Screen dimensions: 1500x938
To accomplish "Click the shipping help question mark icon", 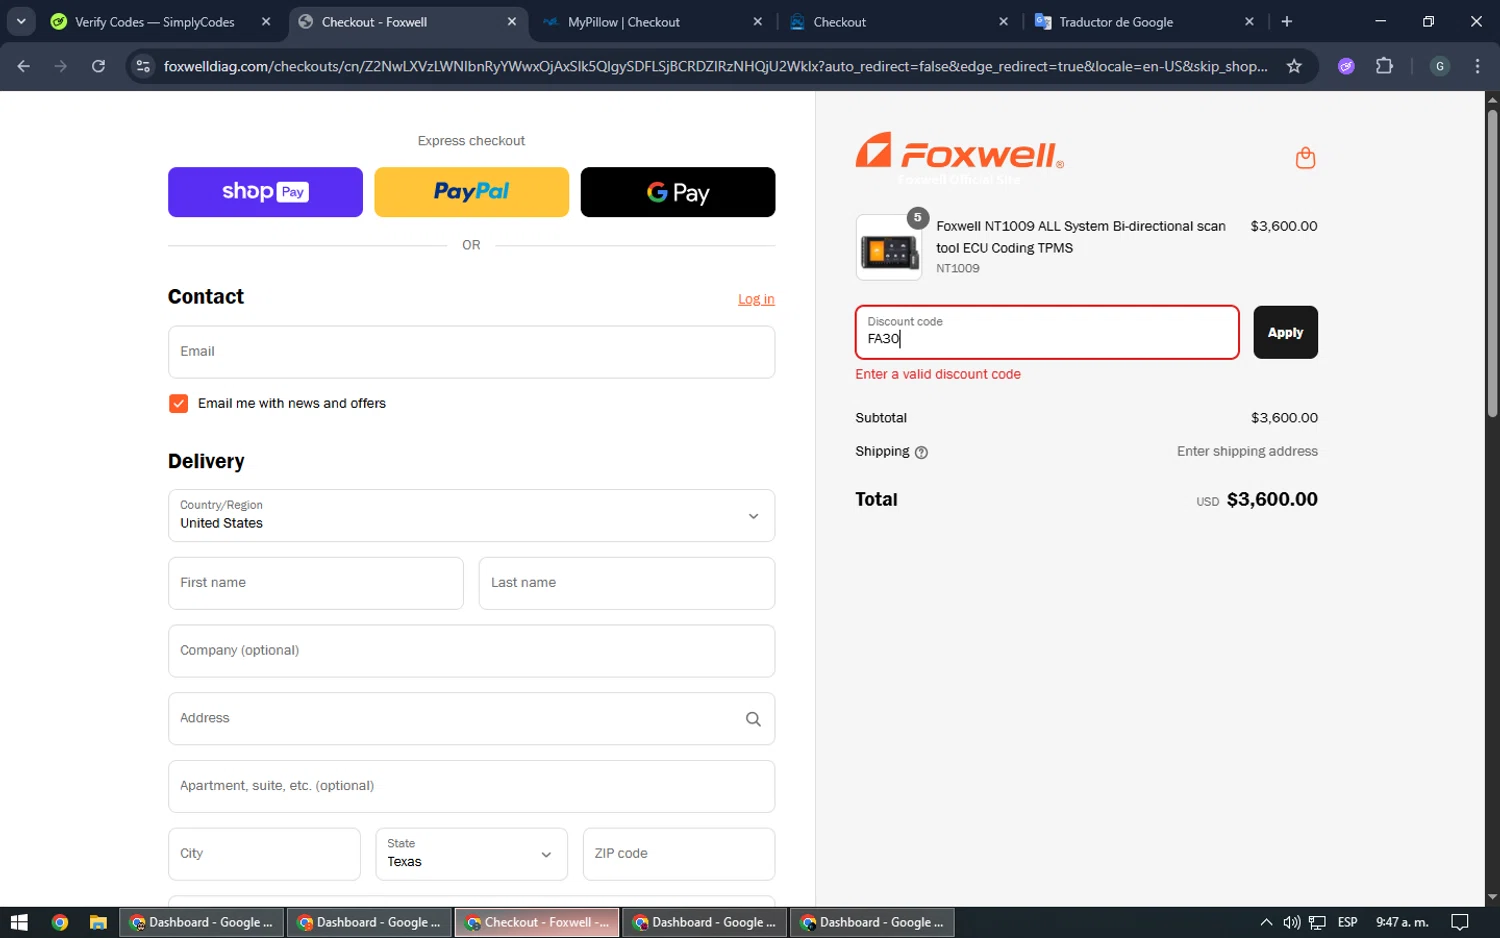I will pos(921,452).
